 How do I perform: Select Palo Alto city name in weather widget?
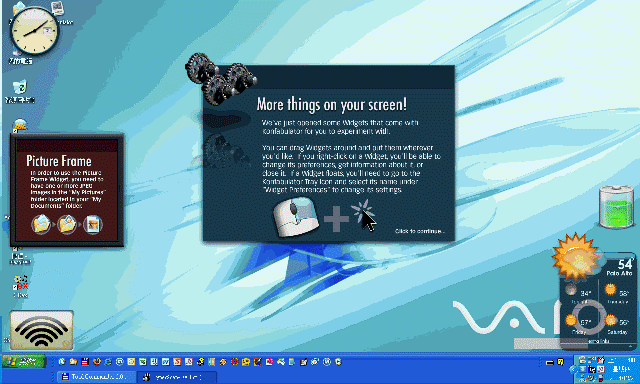619,273
